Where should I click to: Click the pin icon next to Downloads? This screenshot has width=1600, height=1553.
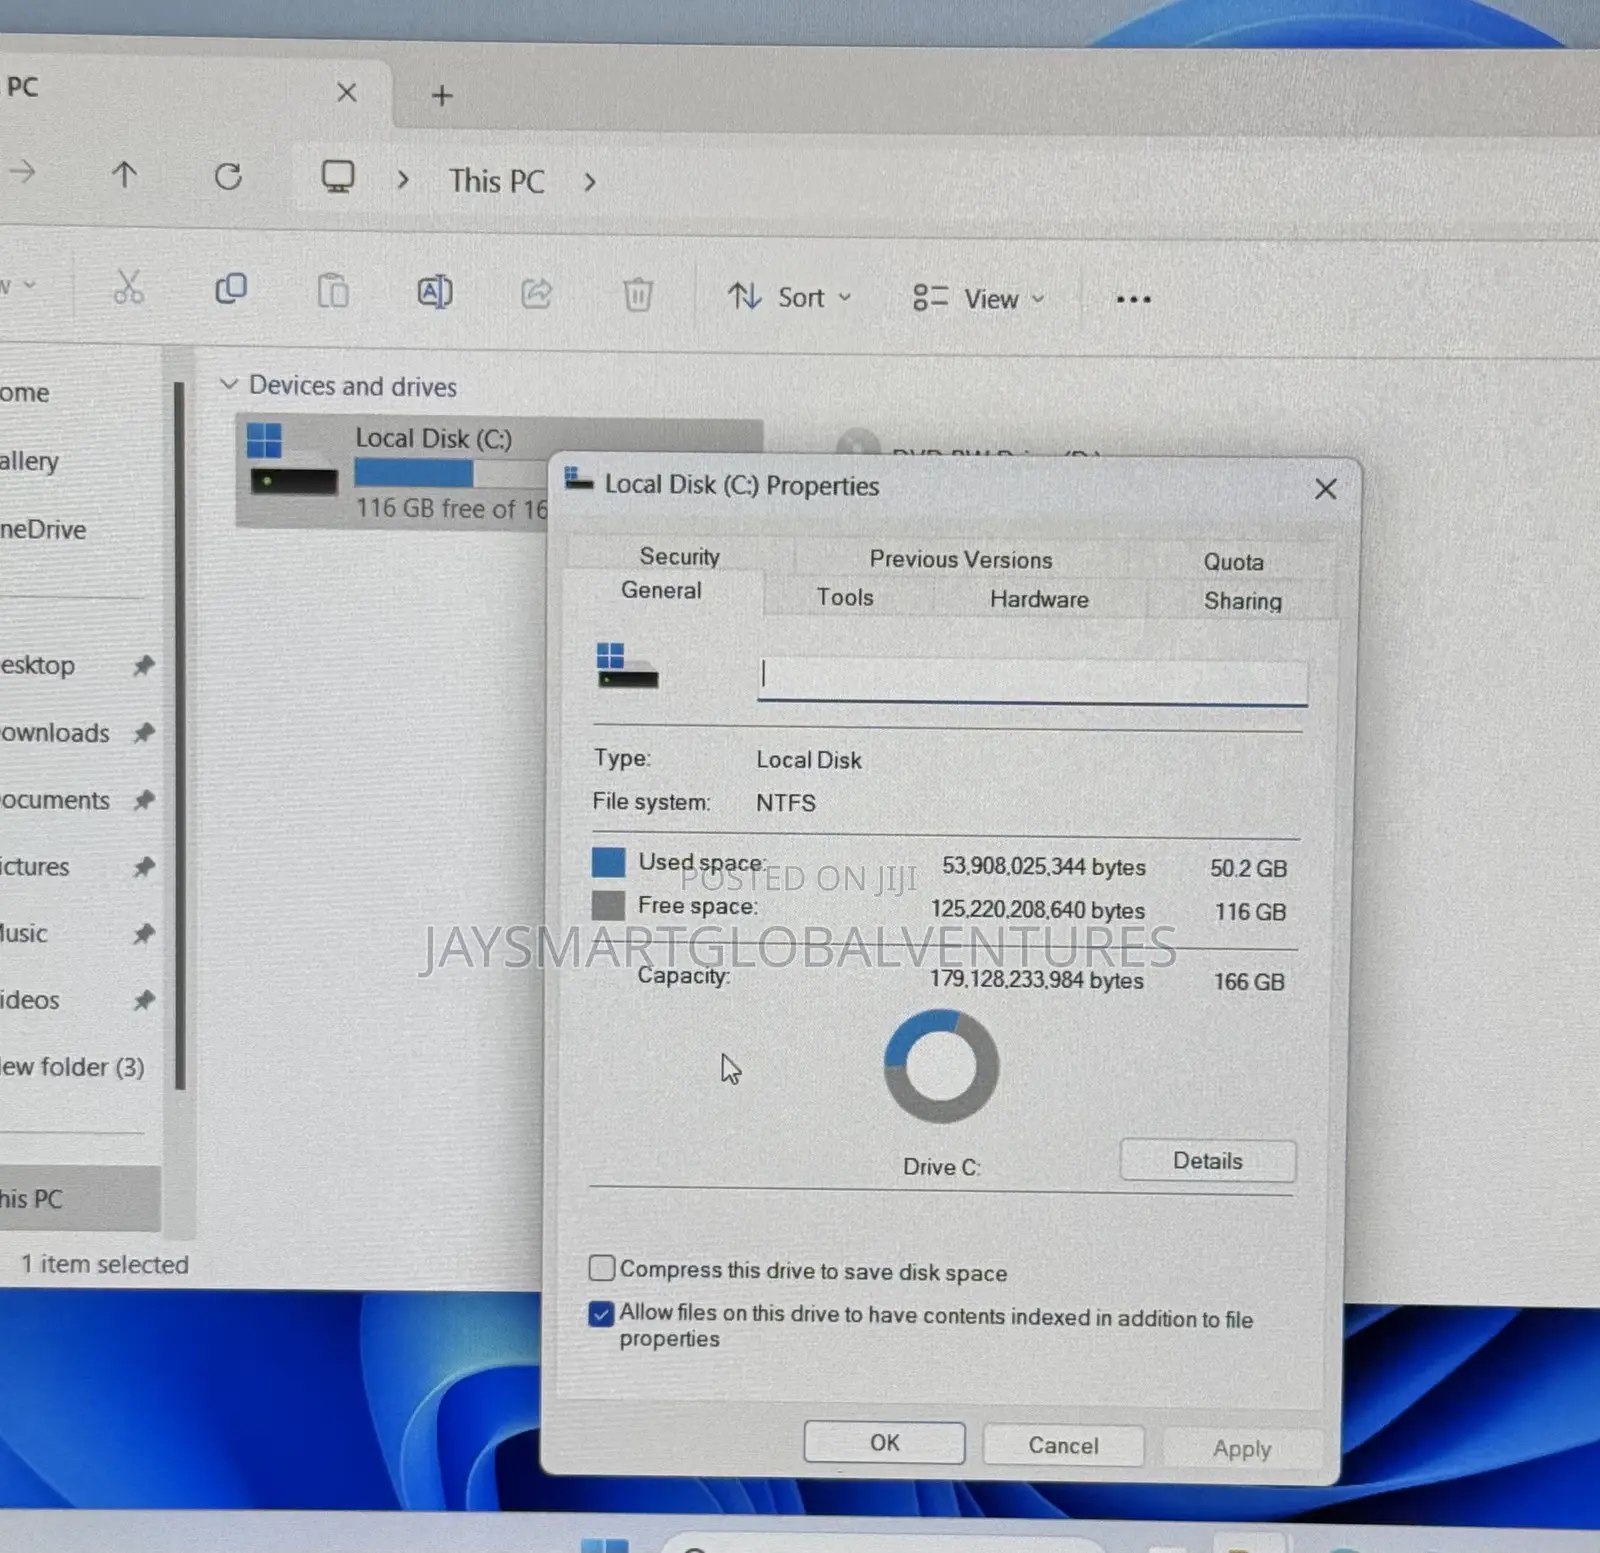click(144, 733)
